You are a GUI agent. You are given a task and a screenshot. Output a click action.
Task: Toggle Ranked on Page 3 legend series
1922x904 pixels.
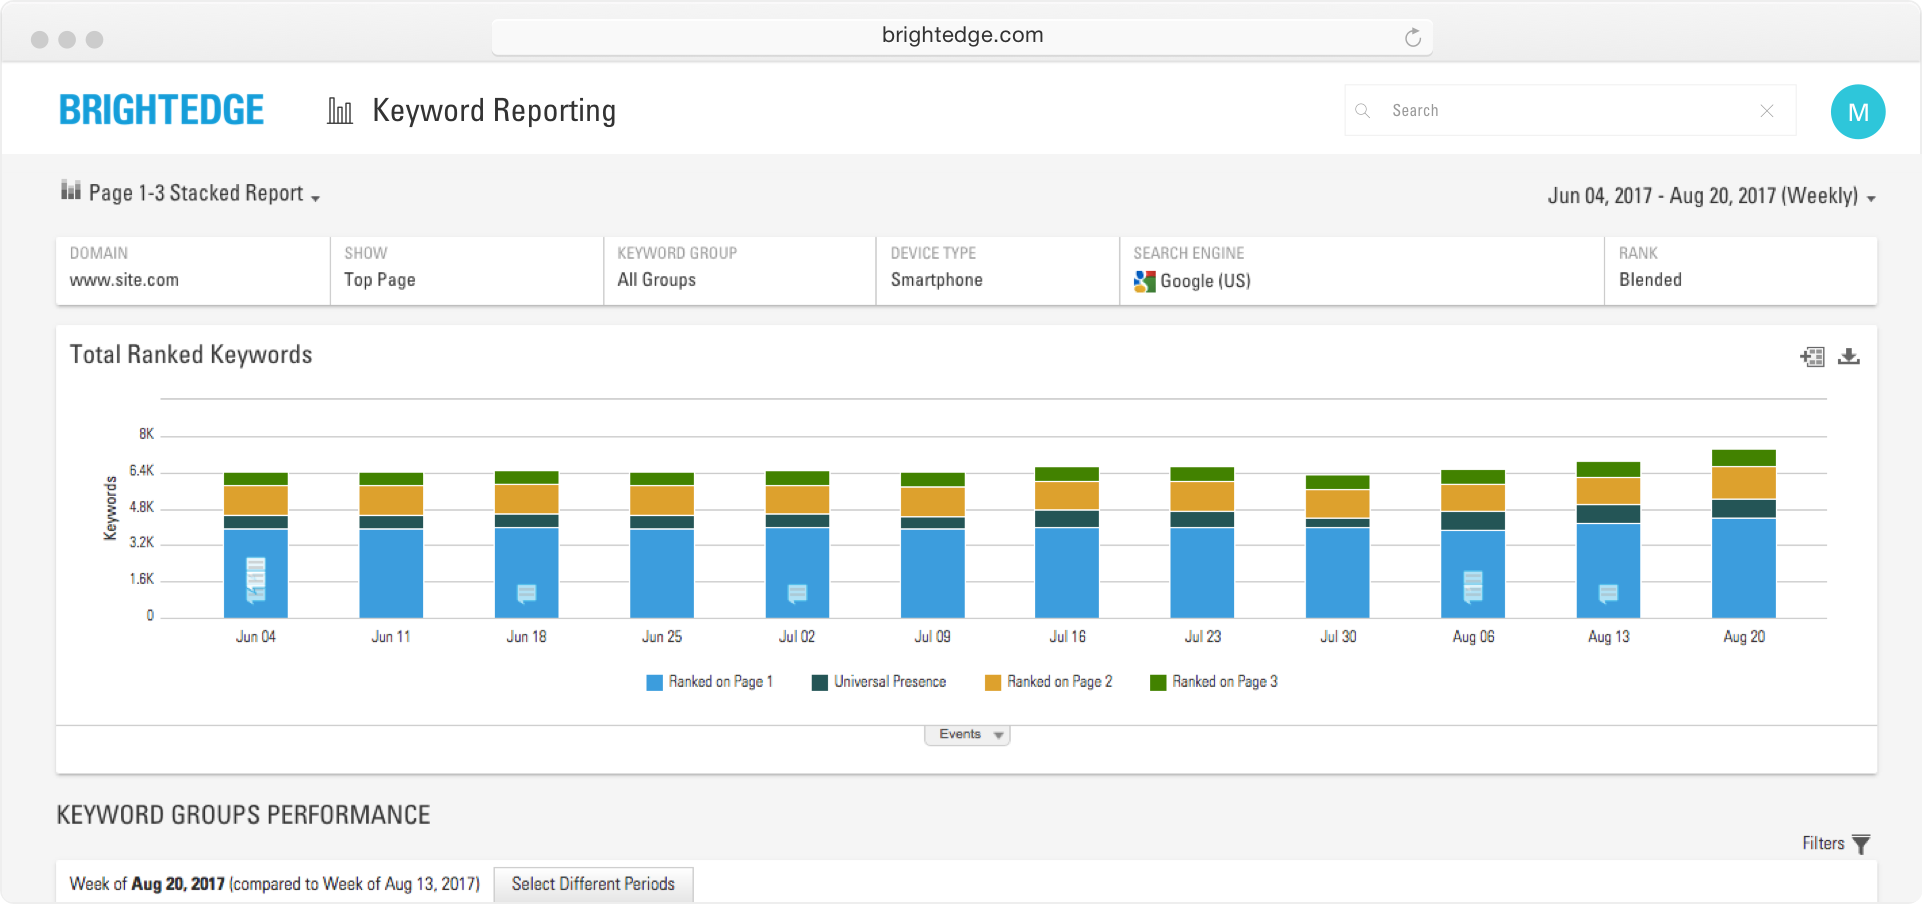[x=1214, y=682]
